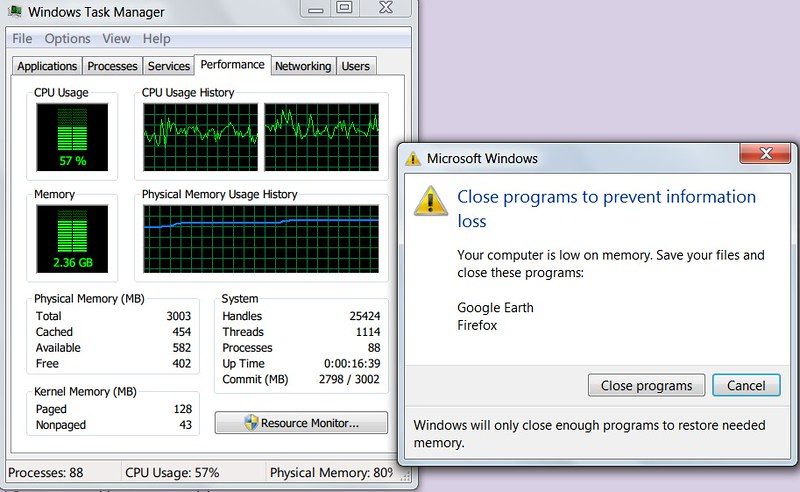Click the Physical Memory status bar entry
Image resolution: width=800 pixels, height=492 pixels.
click(x=332, y=473)
